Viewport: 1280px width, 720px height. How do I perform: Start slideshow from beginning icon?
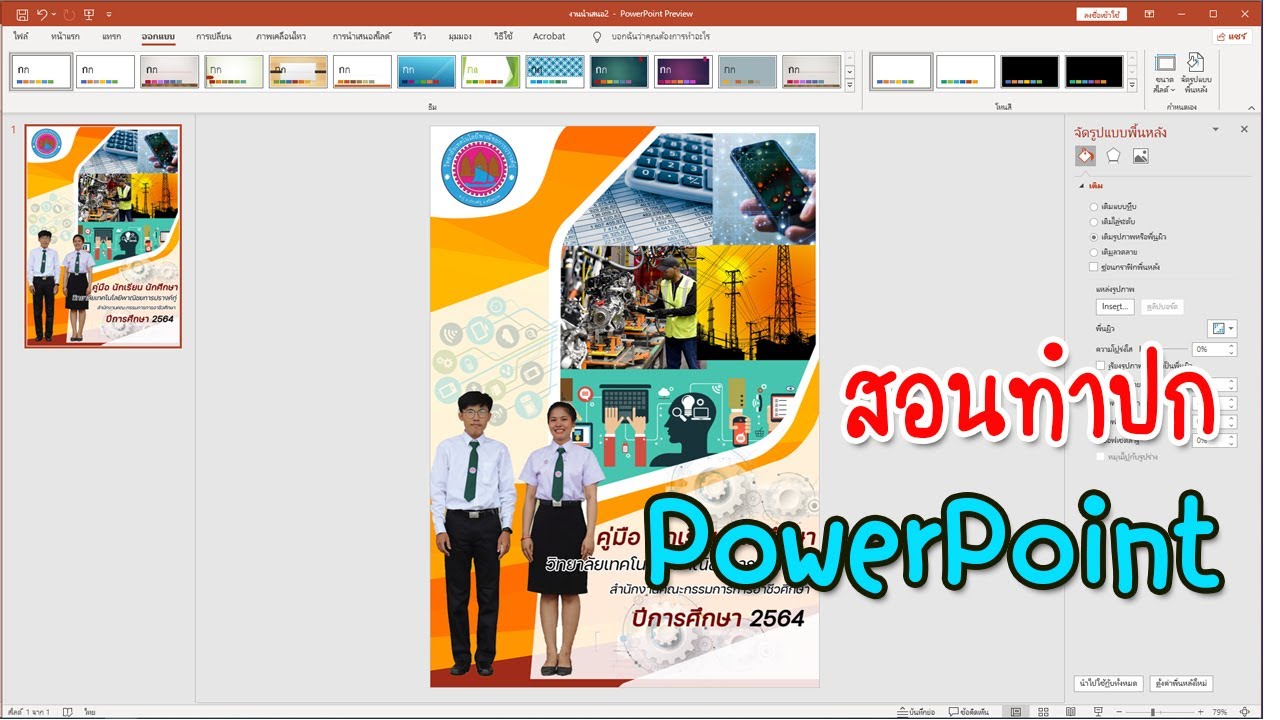click(90, 14)
